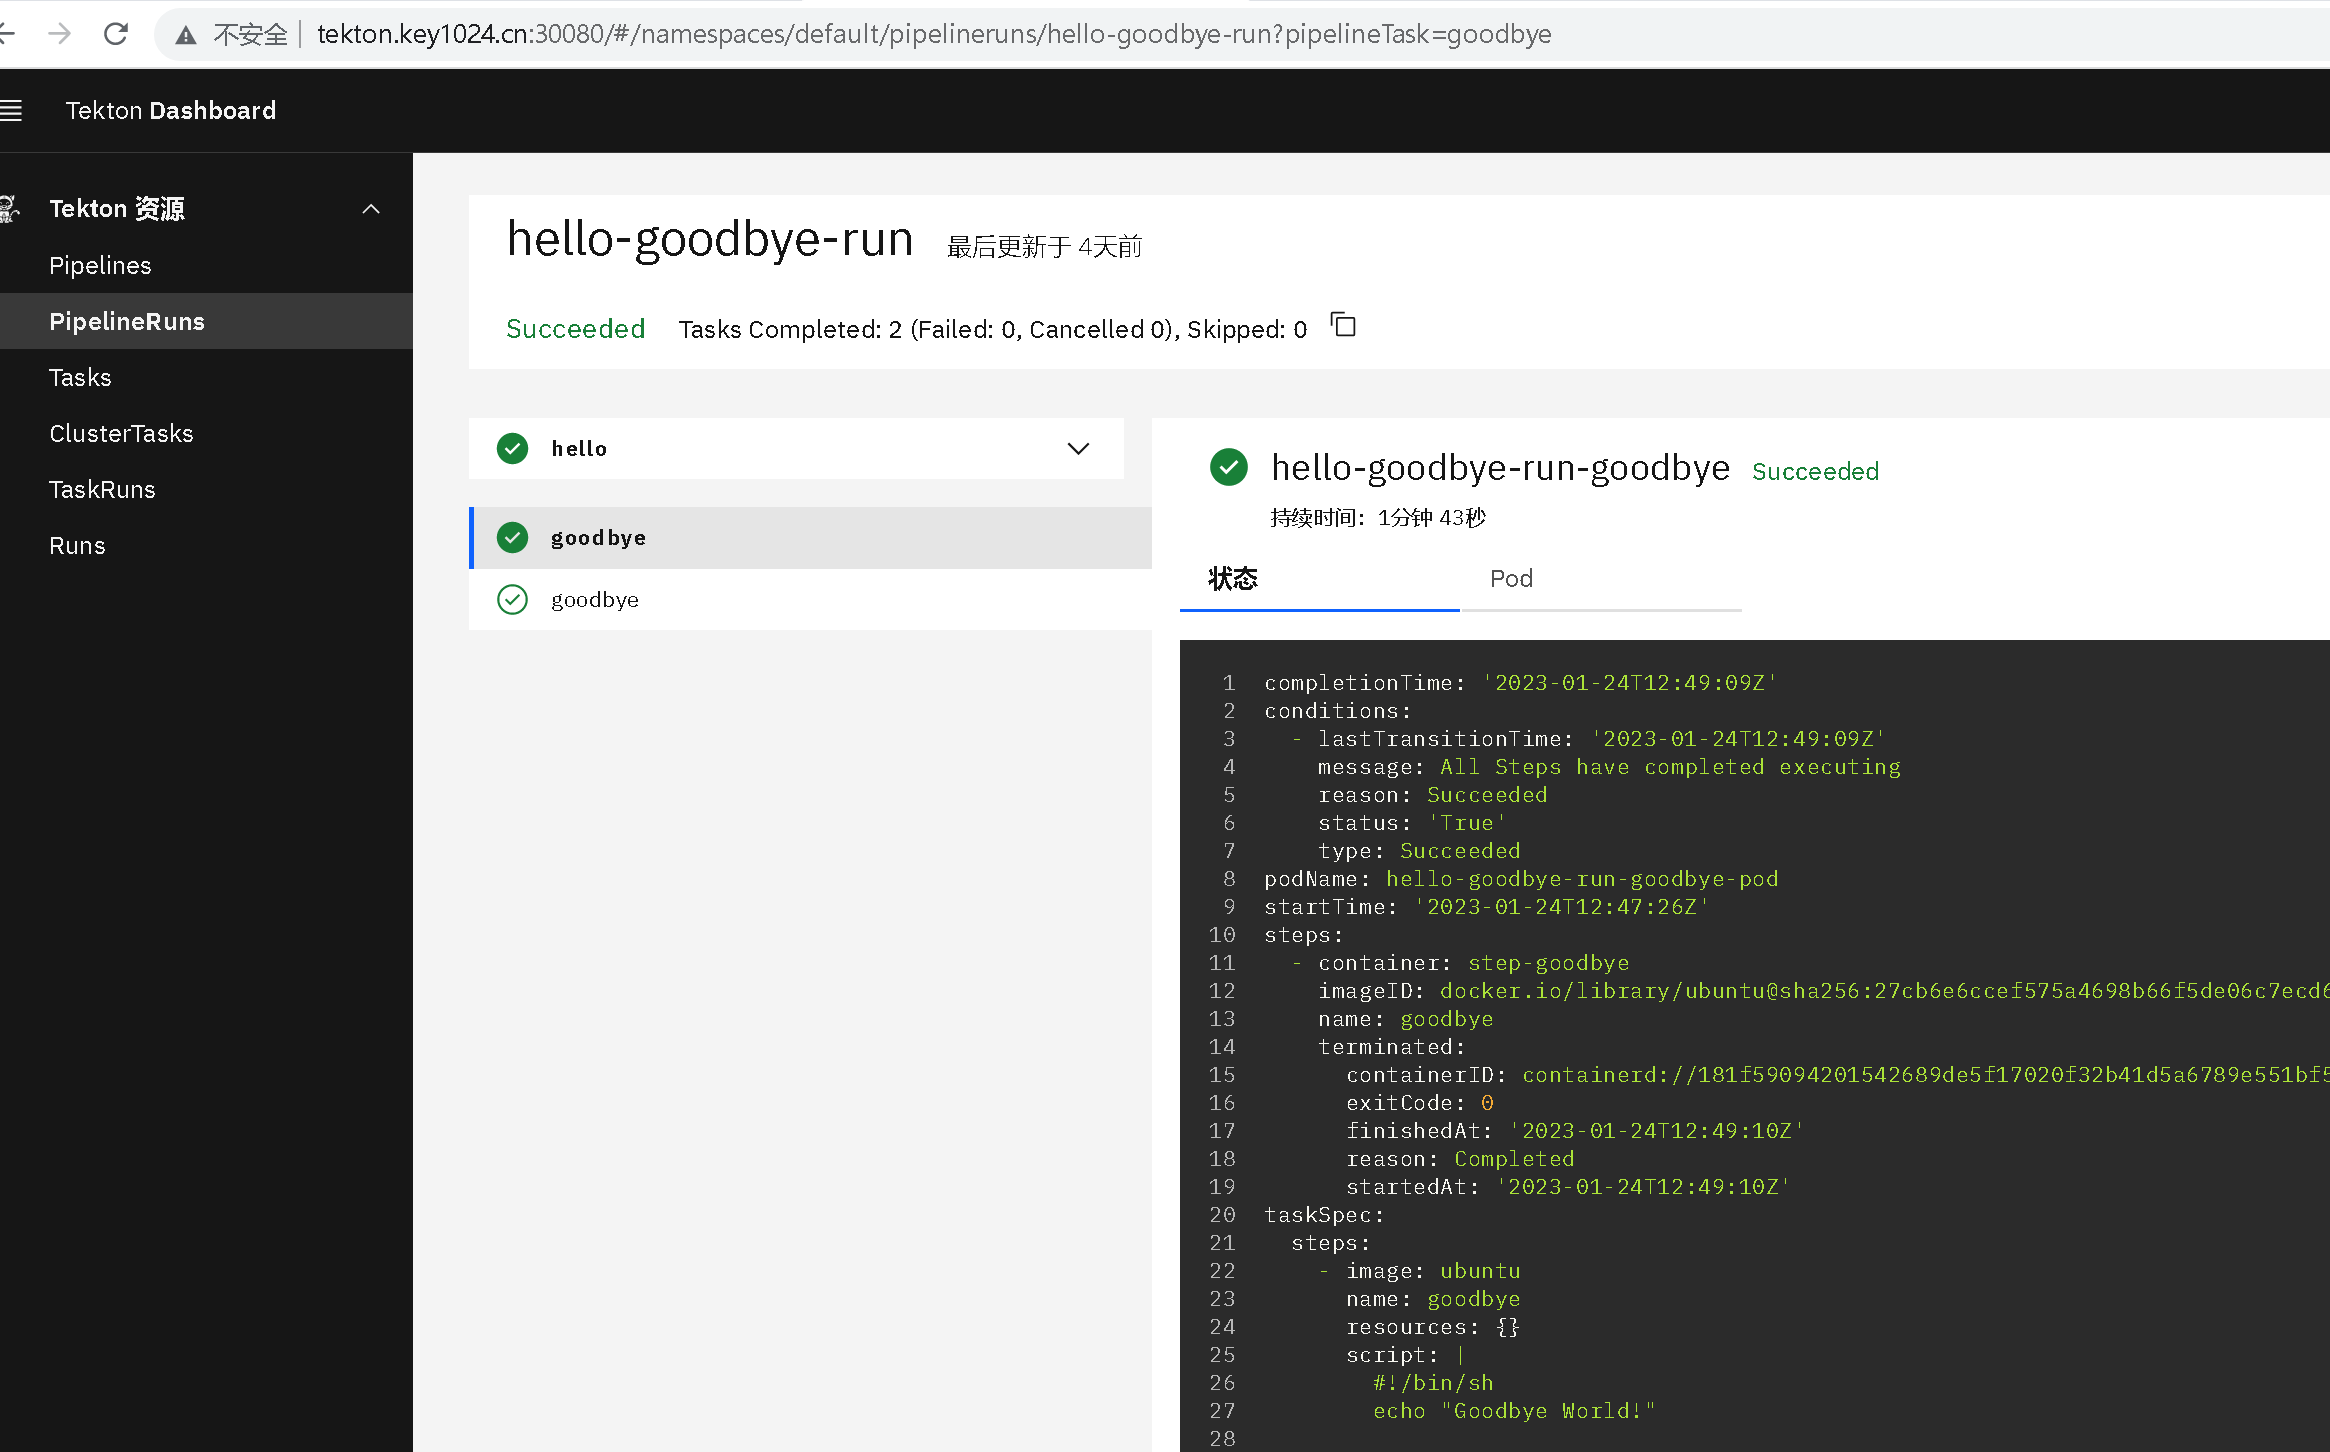
Task: Click the Succeeded label beside task run title
Action: pyautogui.click(x=1815, y=471)
